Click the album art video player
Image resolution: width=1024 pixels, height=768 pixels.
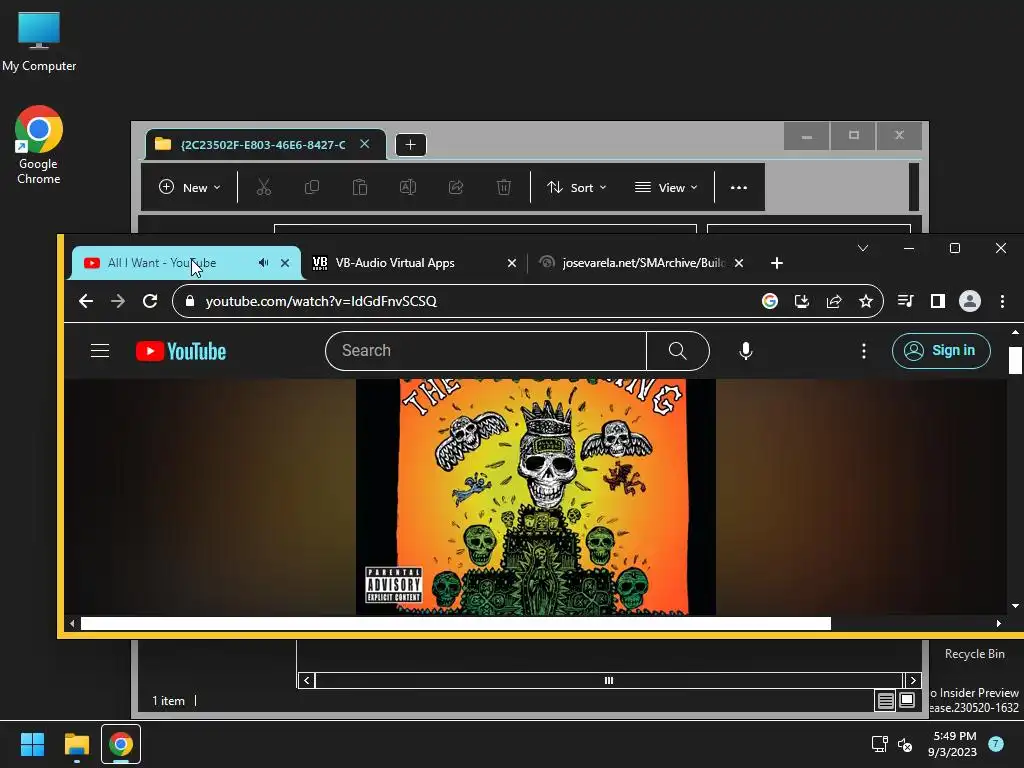[536, 496]
